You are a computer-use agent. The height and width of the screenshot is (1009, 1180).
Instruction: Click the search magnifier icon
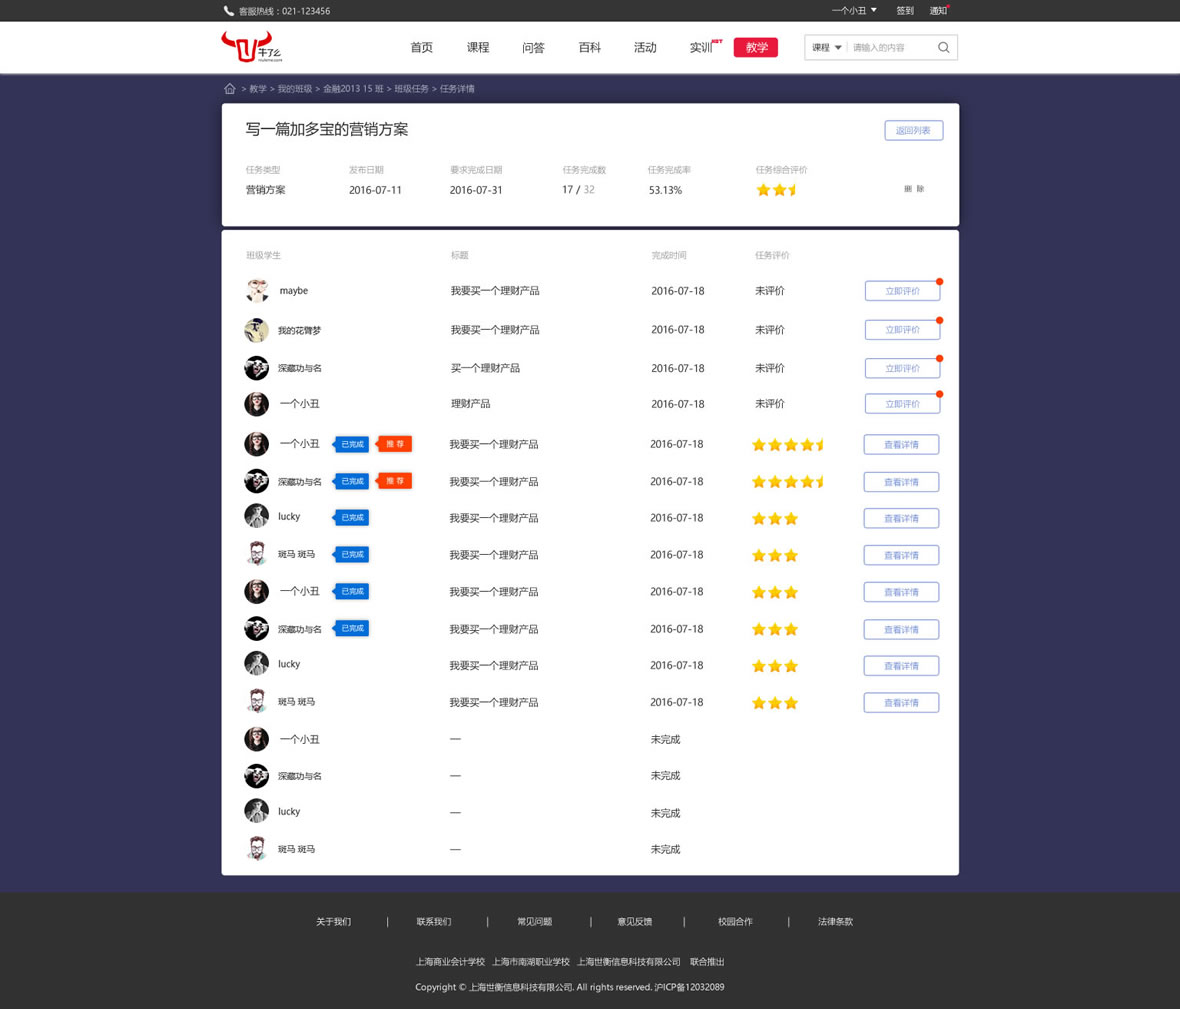point(943,47)
